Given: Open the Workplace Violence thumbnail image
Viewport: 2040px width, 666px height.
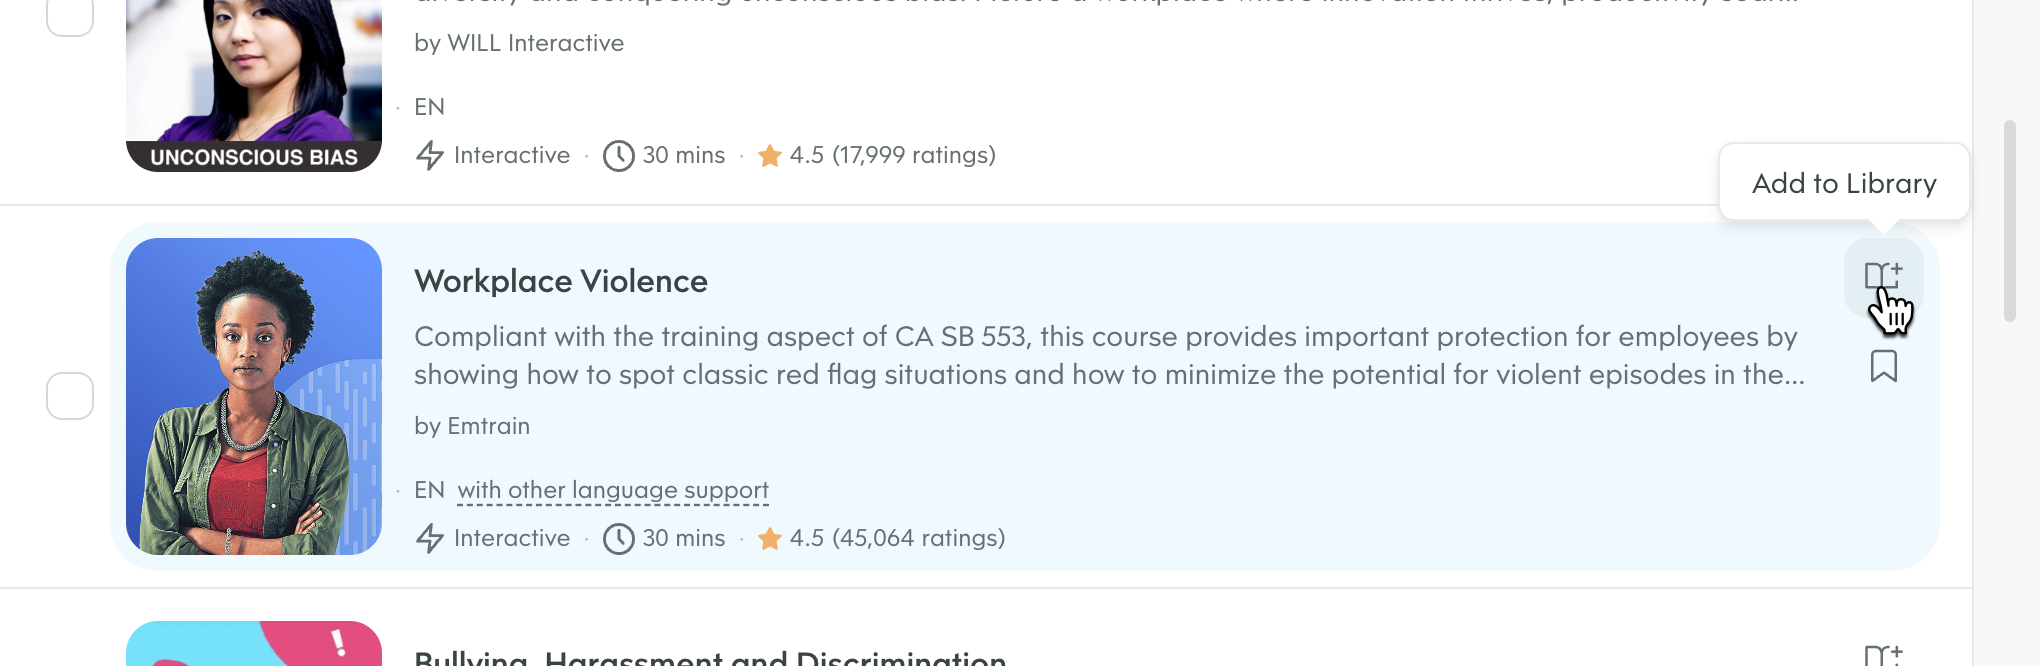Looking at the screenshot, I should [x=254, y=396].
